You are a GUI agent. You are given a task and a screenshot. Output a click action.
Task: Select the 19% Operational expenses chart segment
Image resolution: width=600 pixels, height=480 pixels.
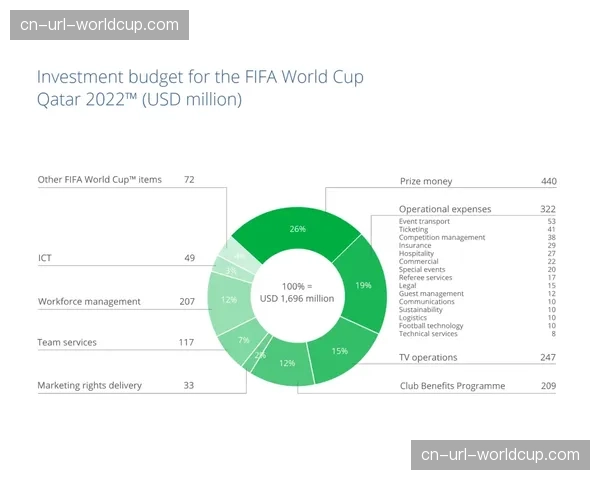(x=362, y=285)
